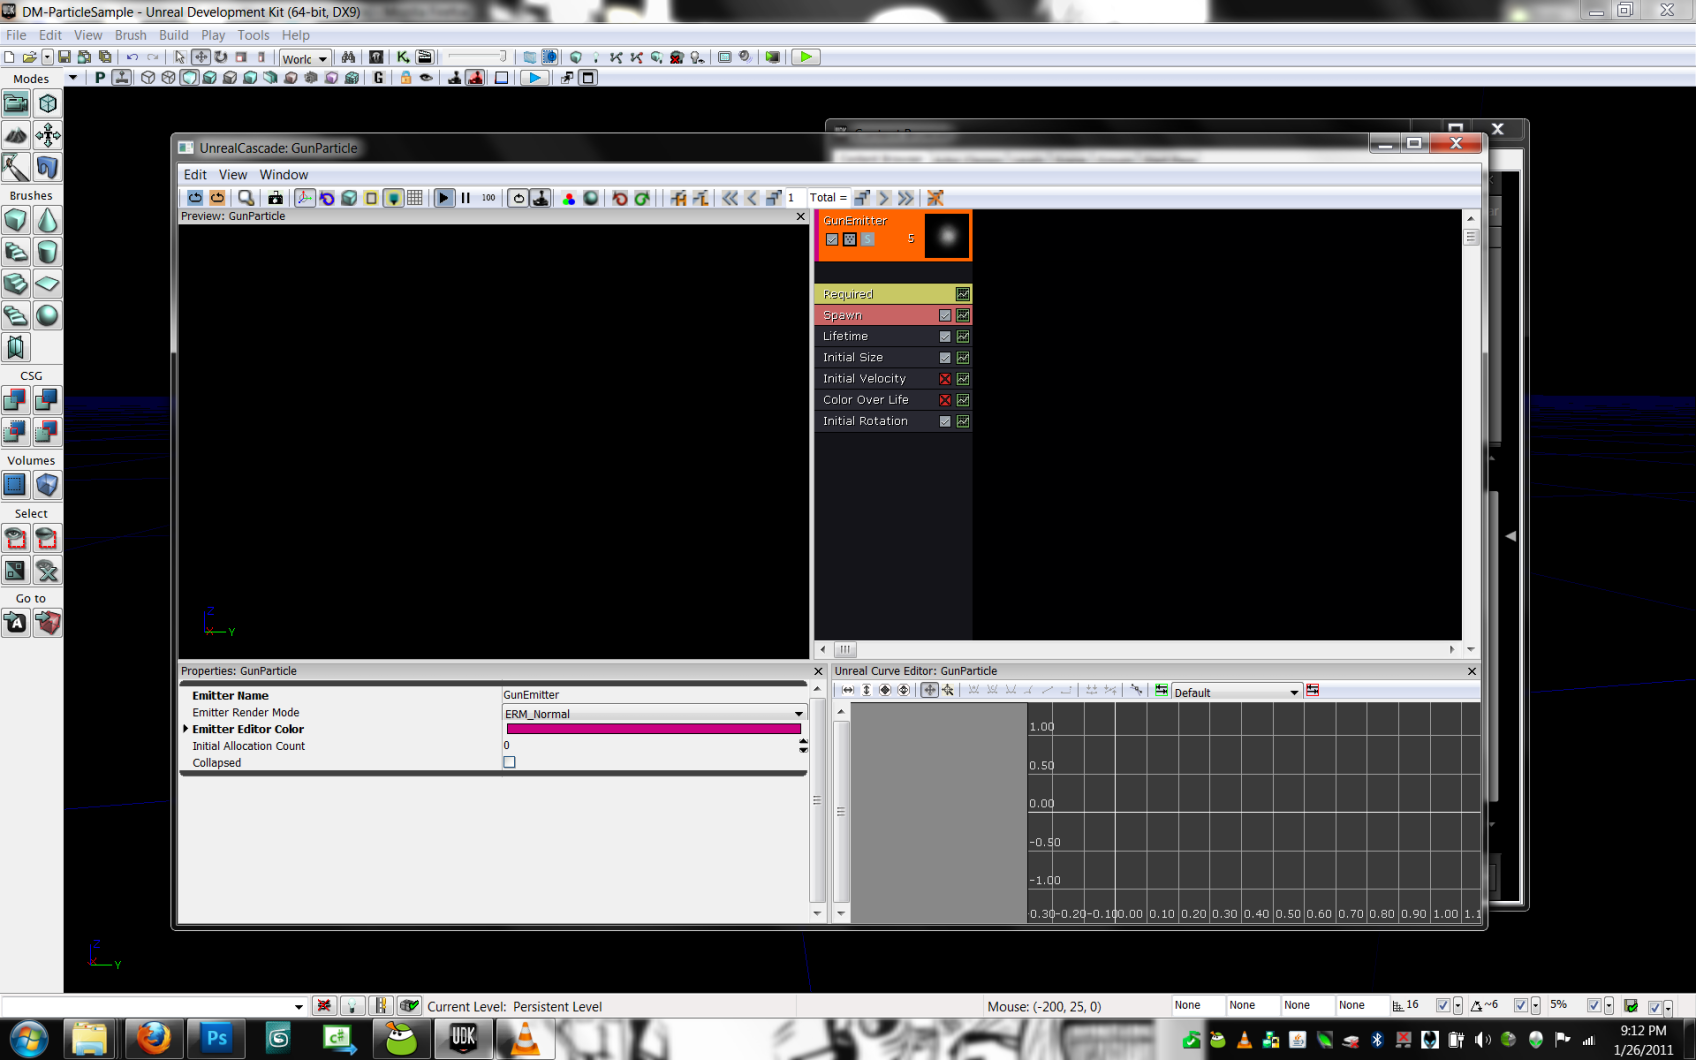Click the GunEmitter particle thumbnail
Viewport: 1696px width, 1060px height.
pos(947,236)
